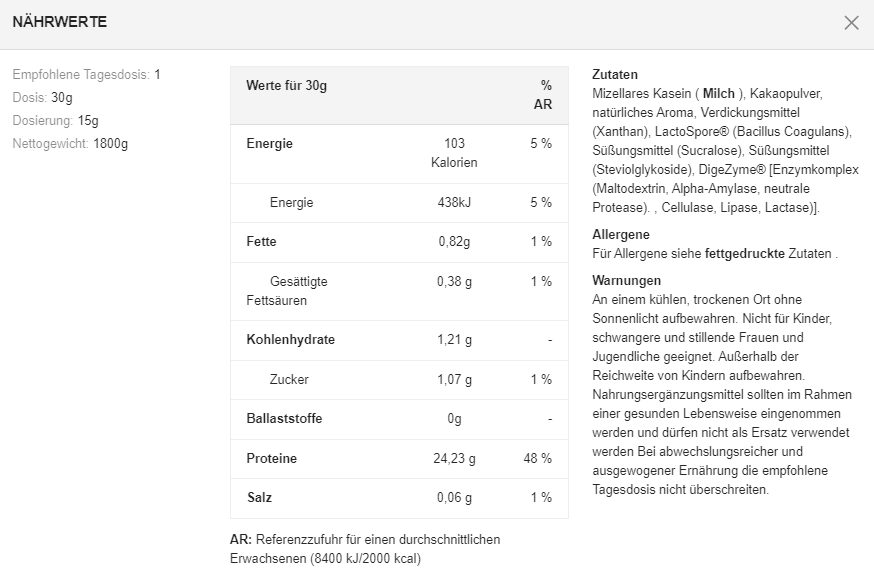This screenshot has width=874, height=574.
Task: Click the Zutaten section heading
Action: [614, 75]
